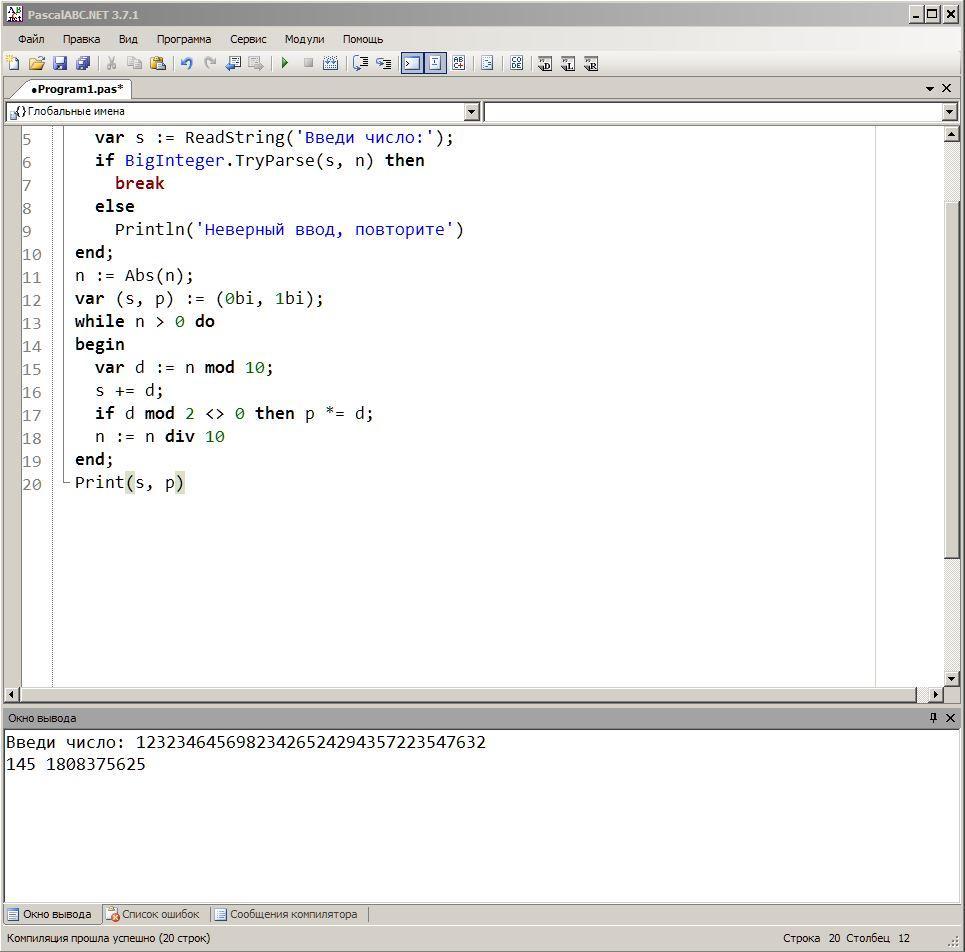
Task: Redo the edit
Action: coord(210,63)
